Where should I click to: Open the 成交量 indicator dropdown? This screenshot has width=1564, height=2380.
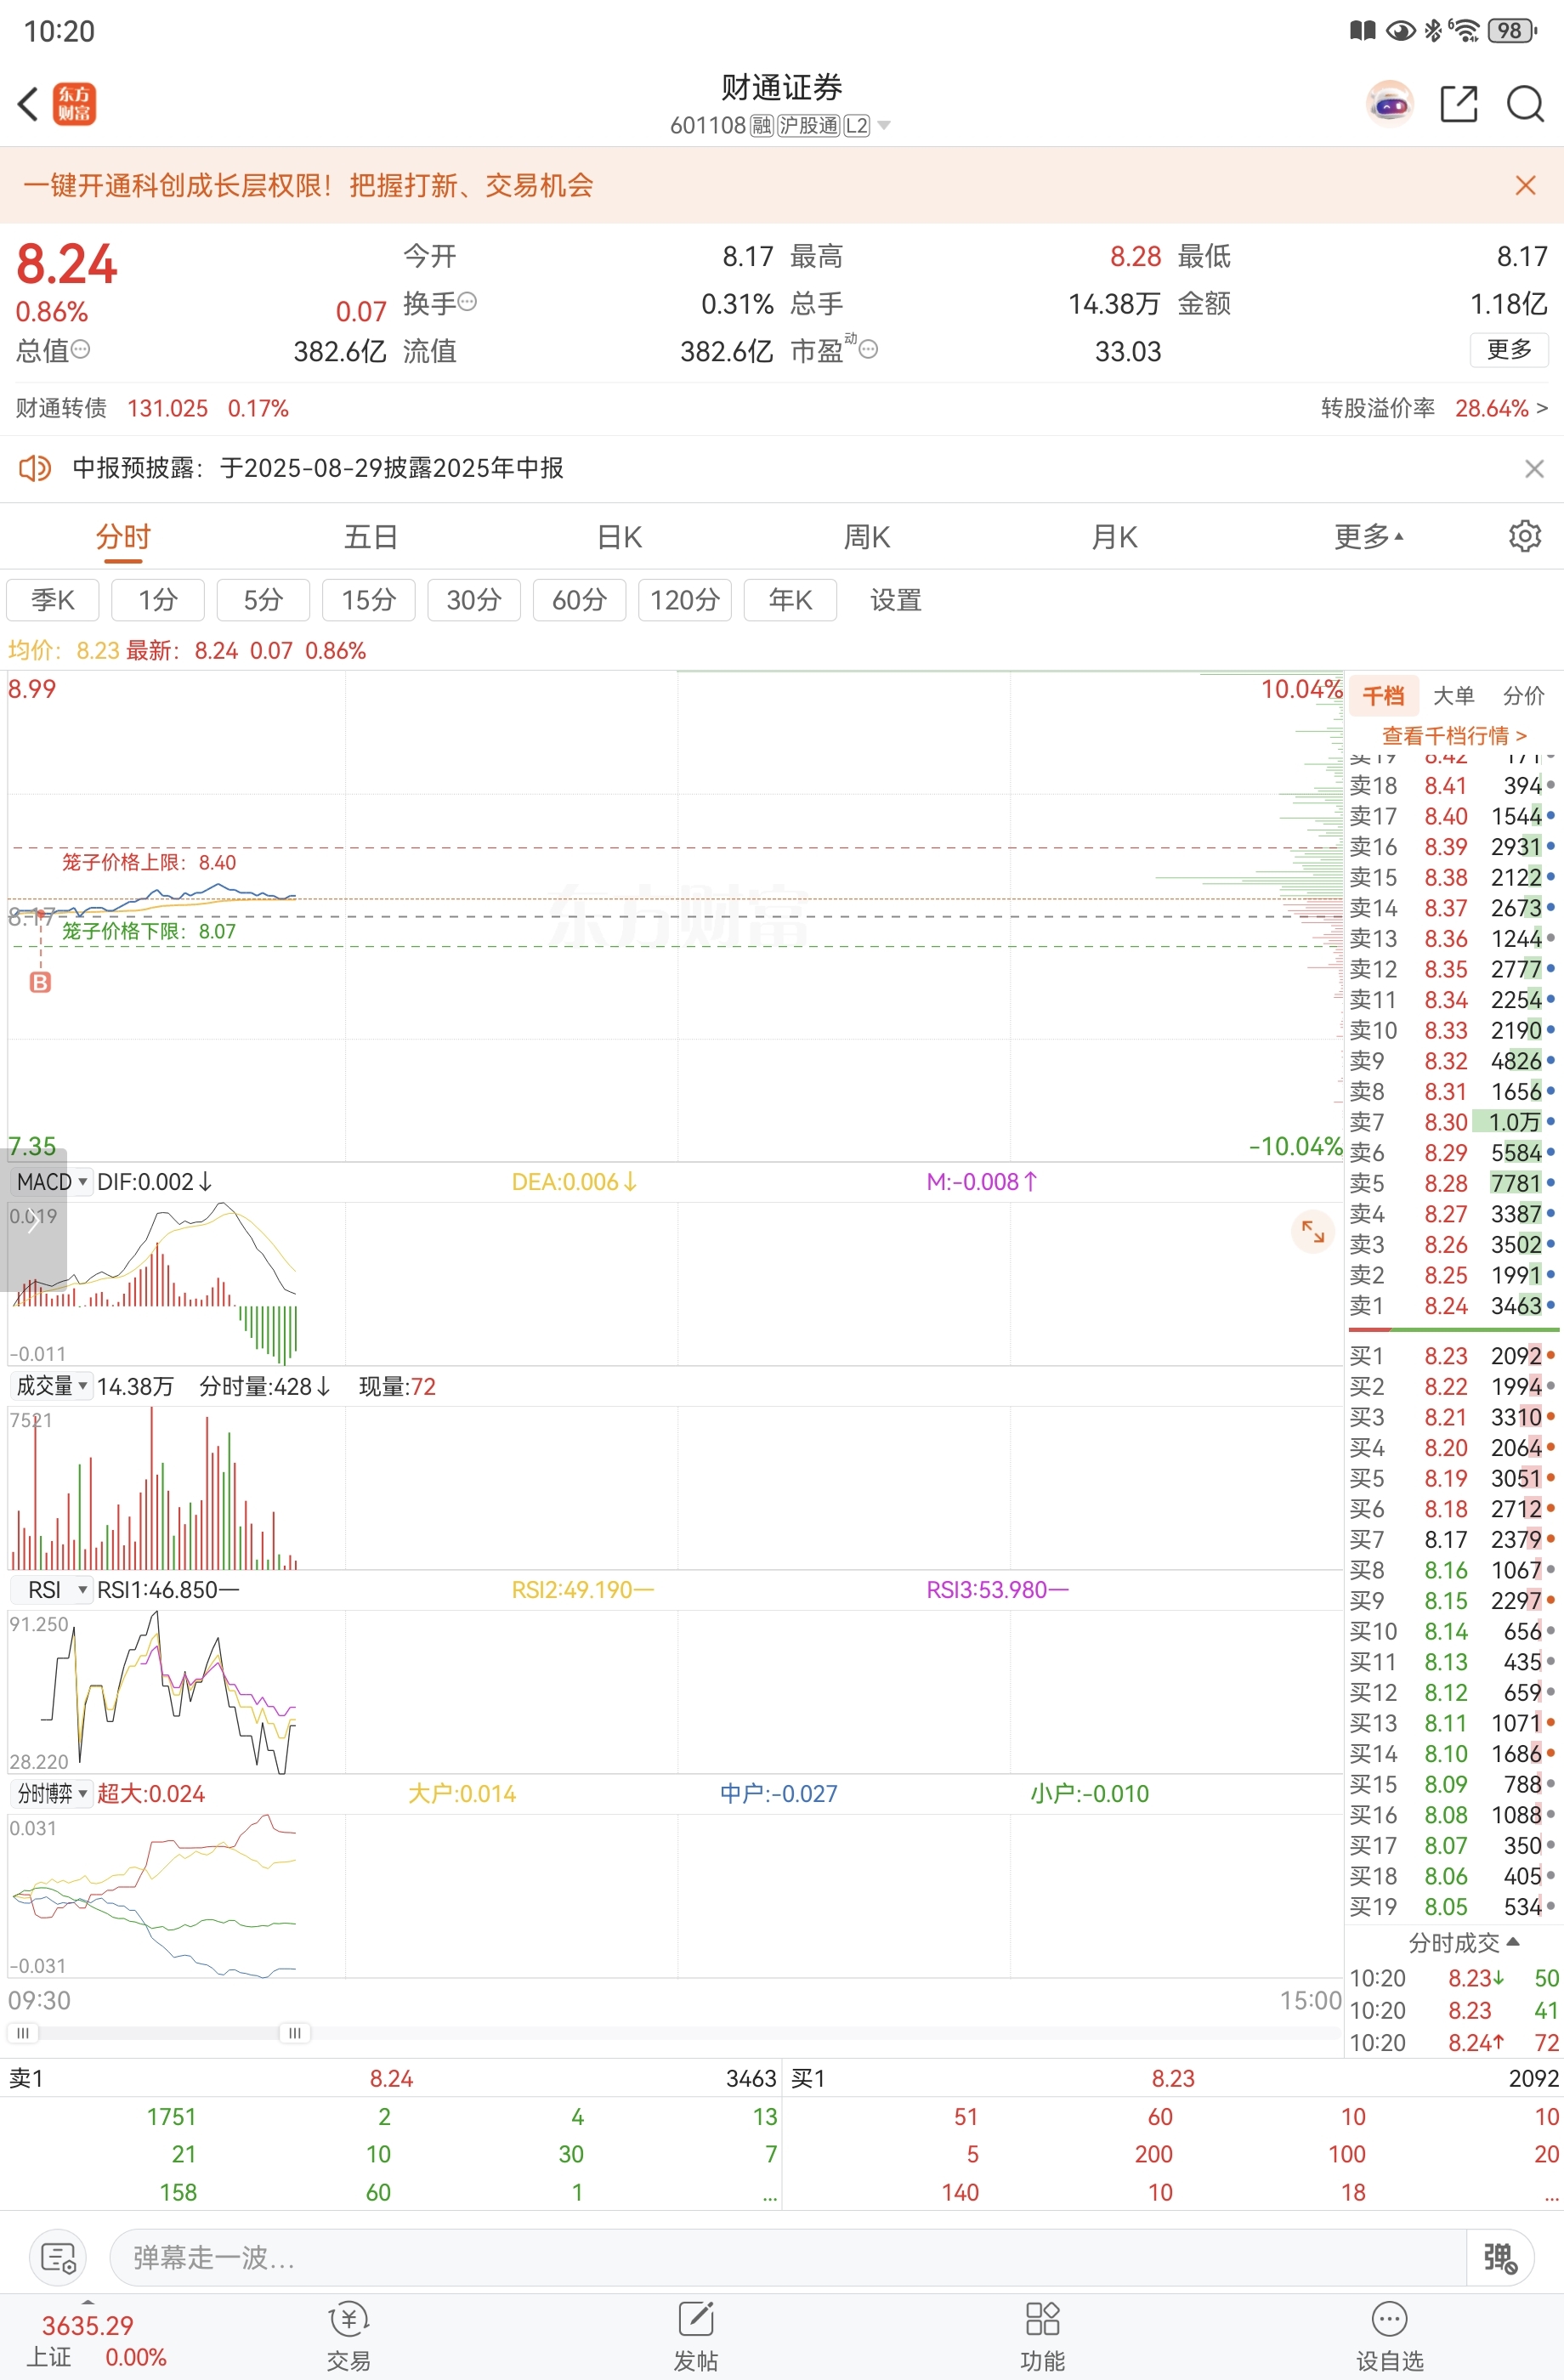tap(51, 1386)
